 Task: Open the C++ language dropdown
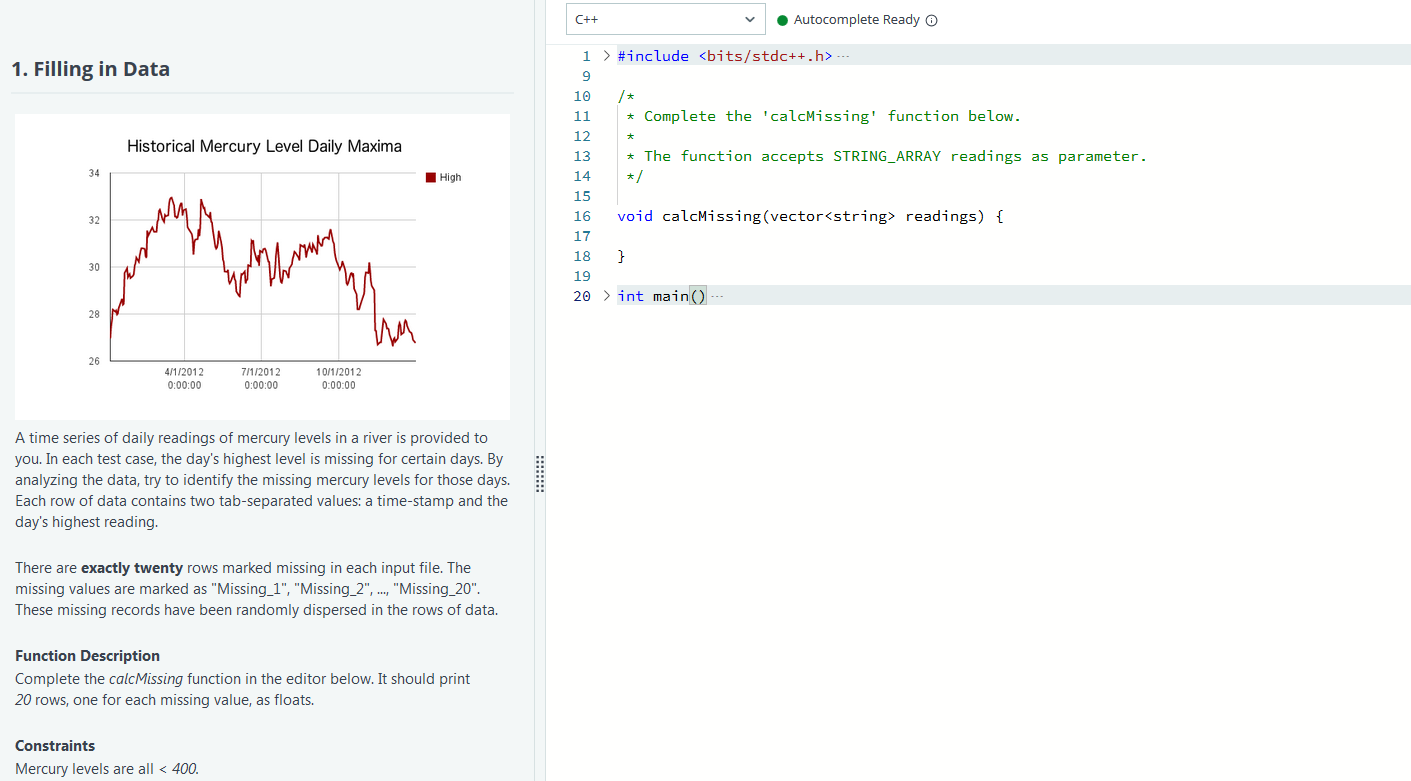point(665,19)
